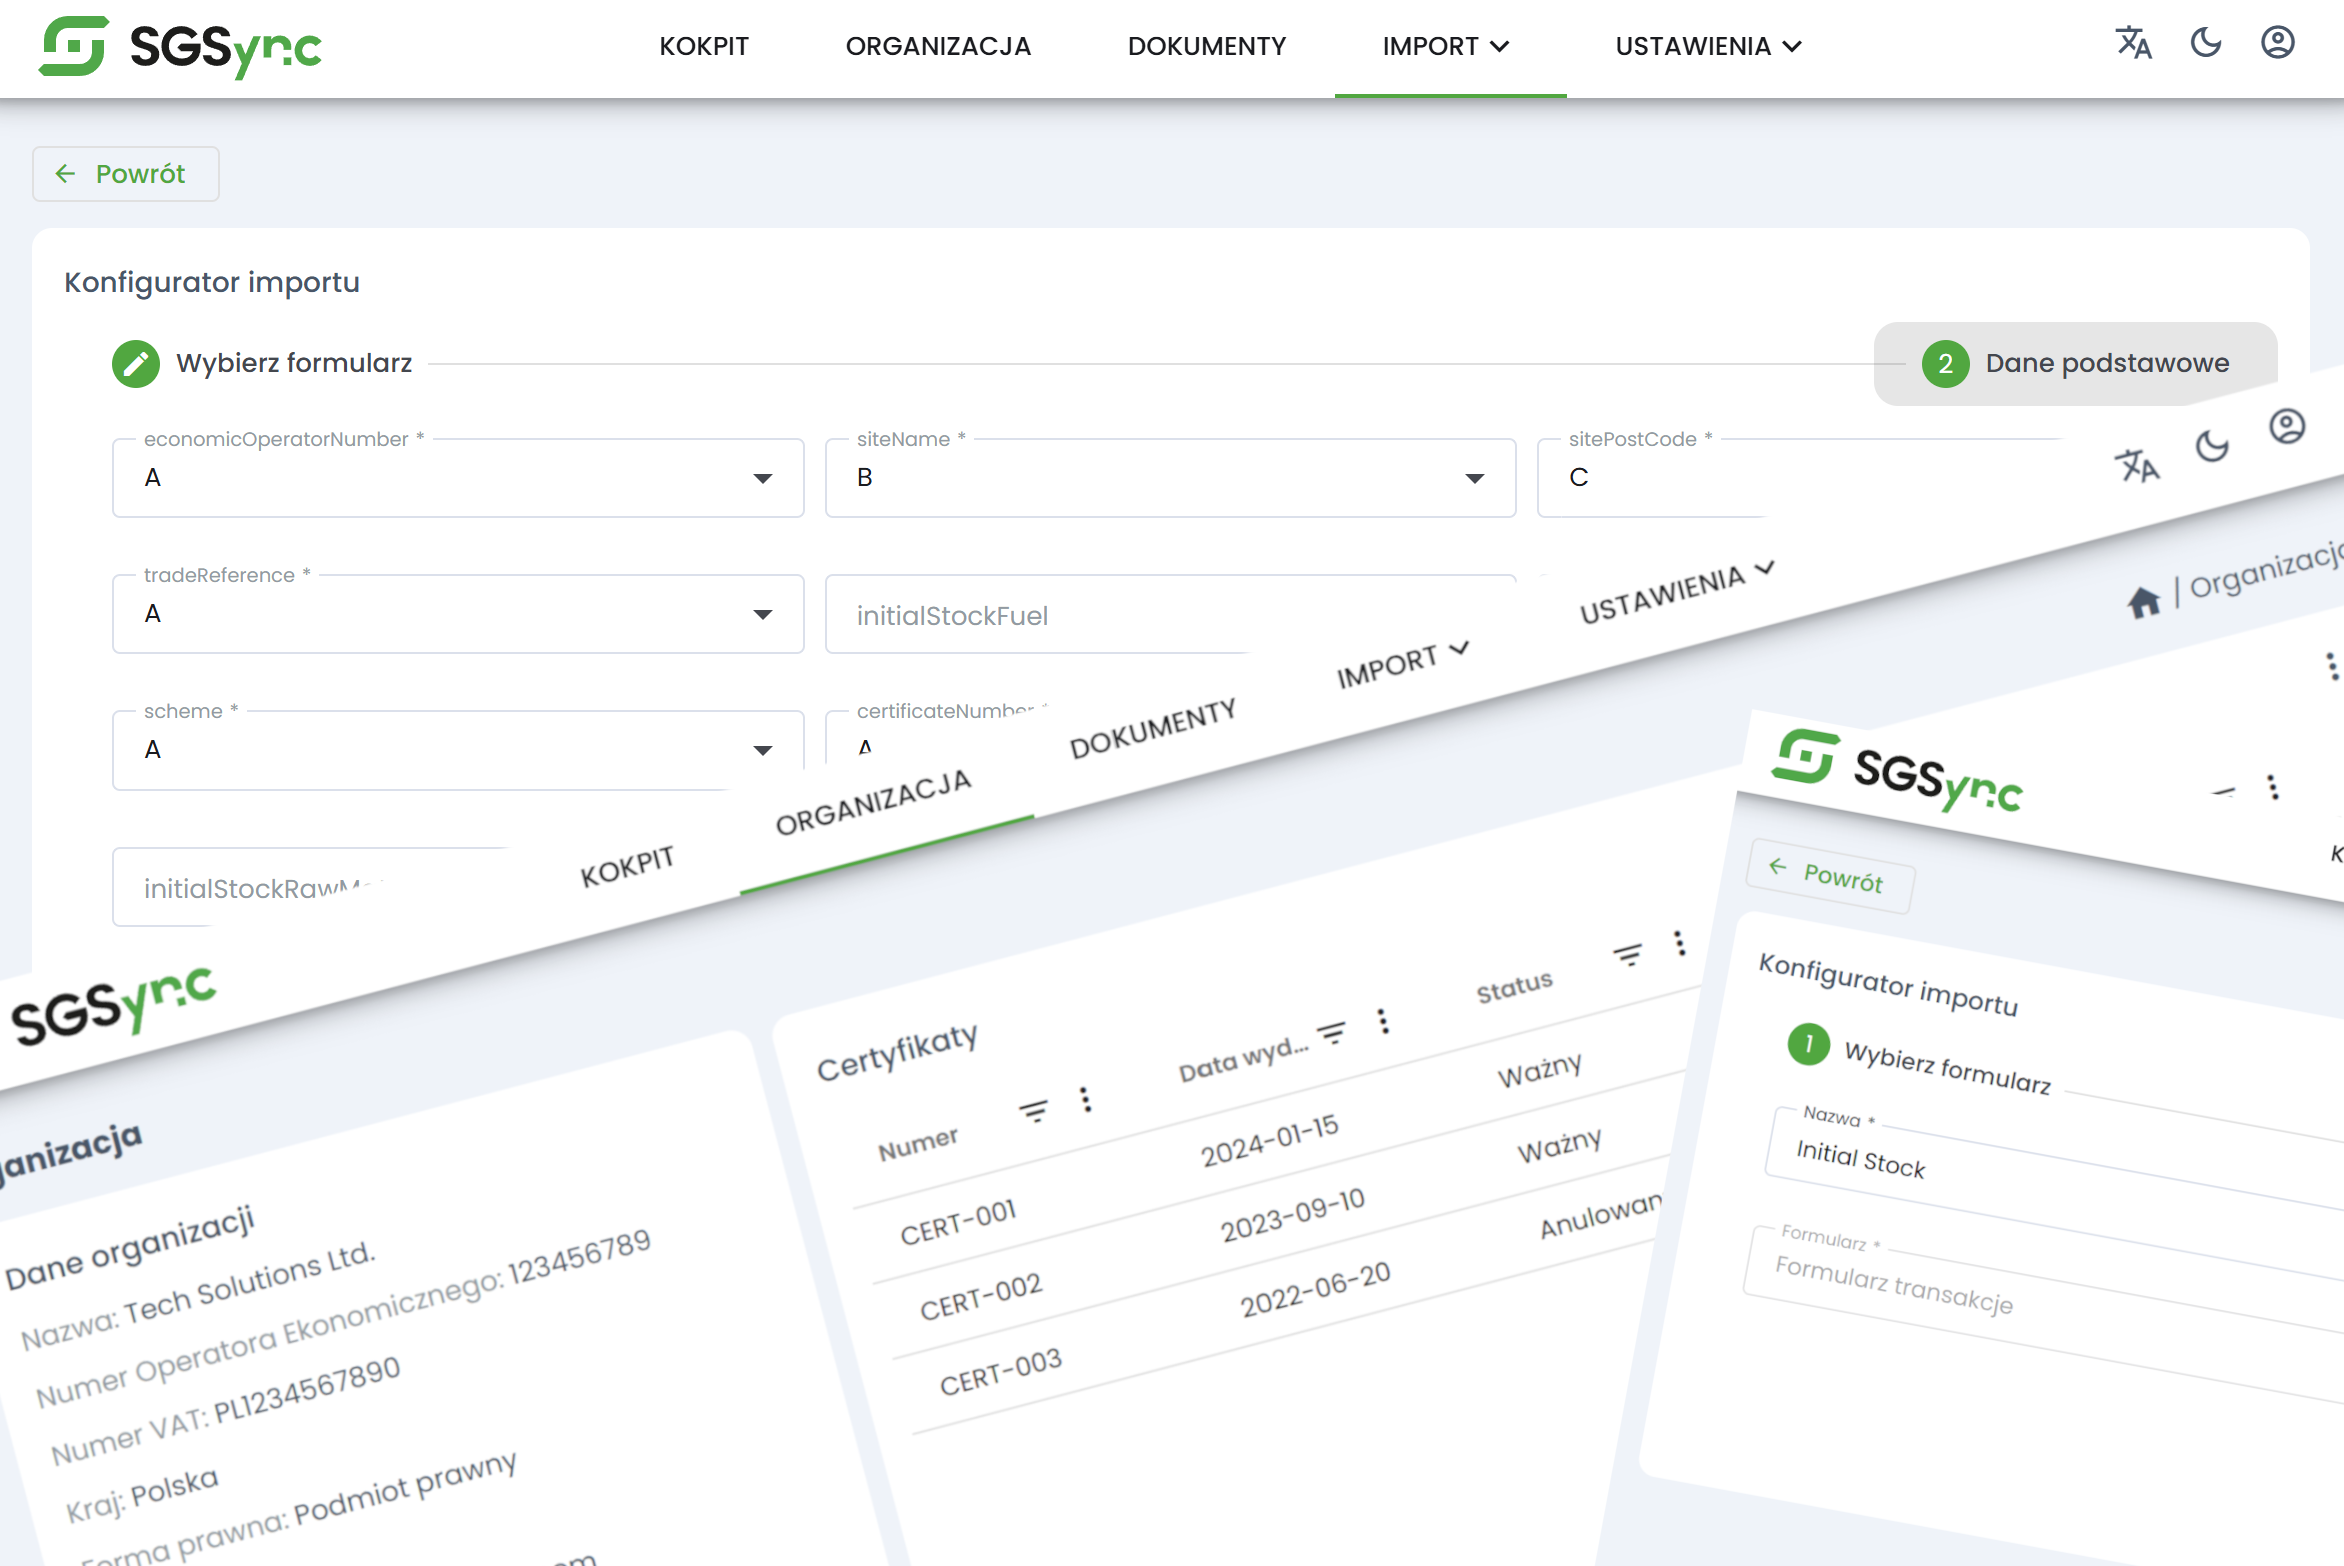Open the IMPORT menu in top navigation
The width and height of the screenshot is (2344, 1566).
tap(1445, 47)
